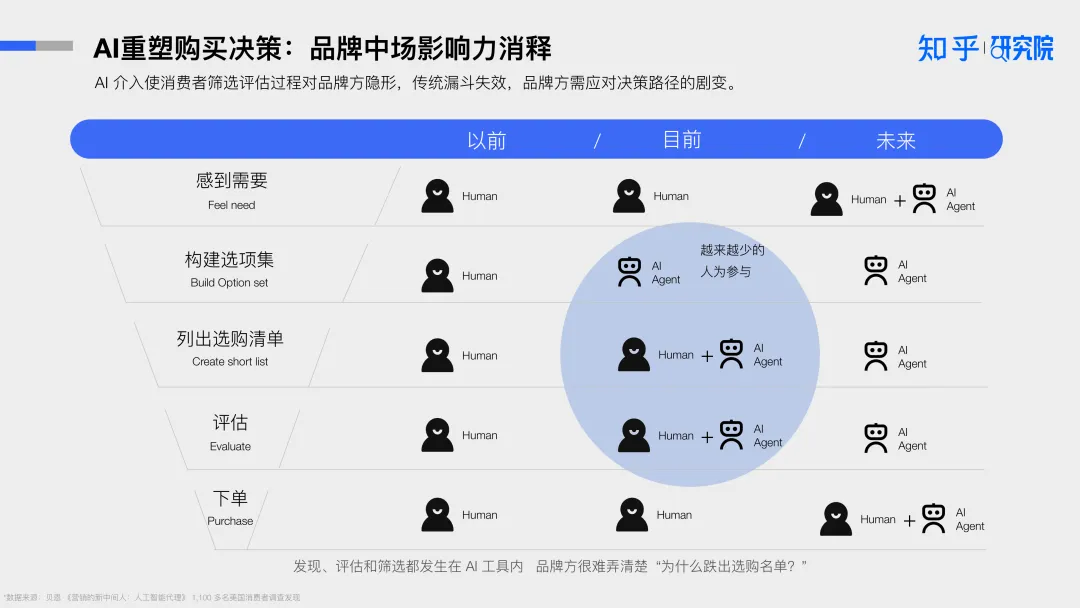Click the AI Agent robot icon in 目前 Create short list row
This screenshot has width=1080, height=608.
click(731, 354)
